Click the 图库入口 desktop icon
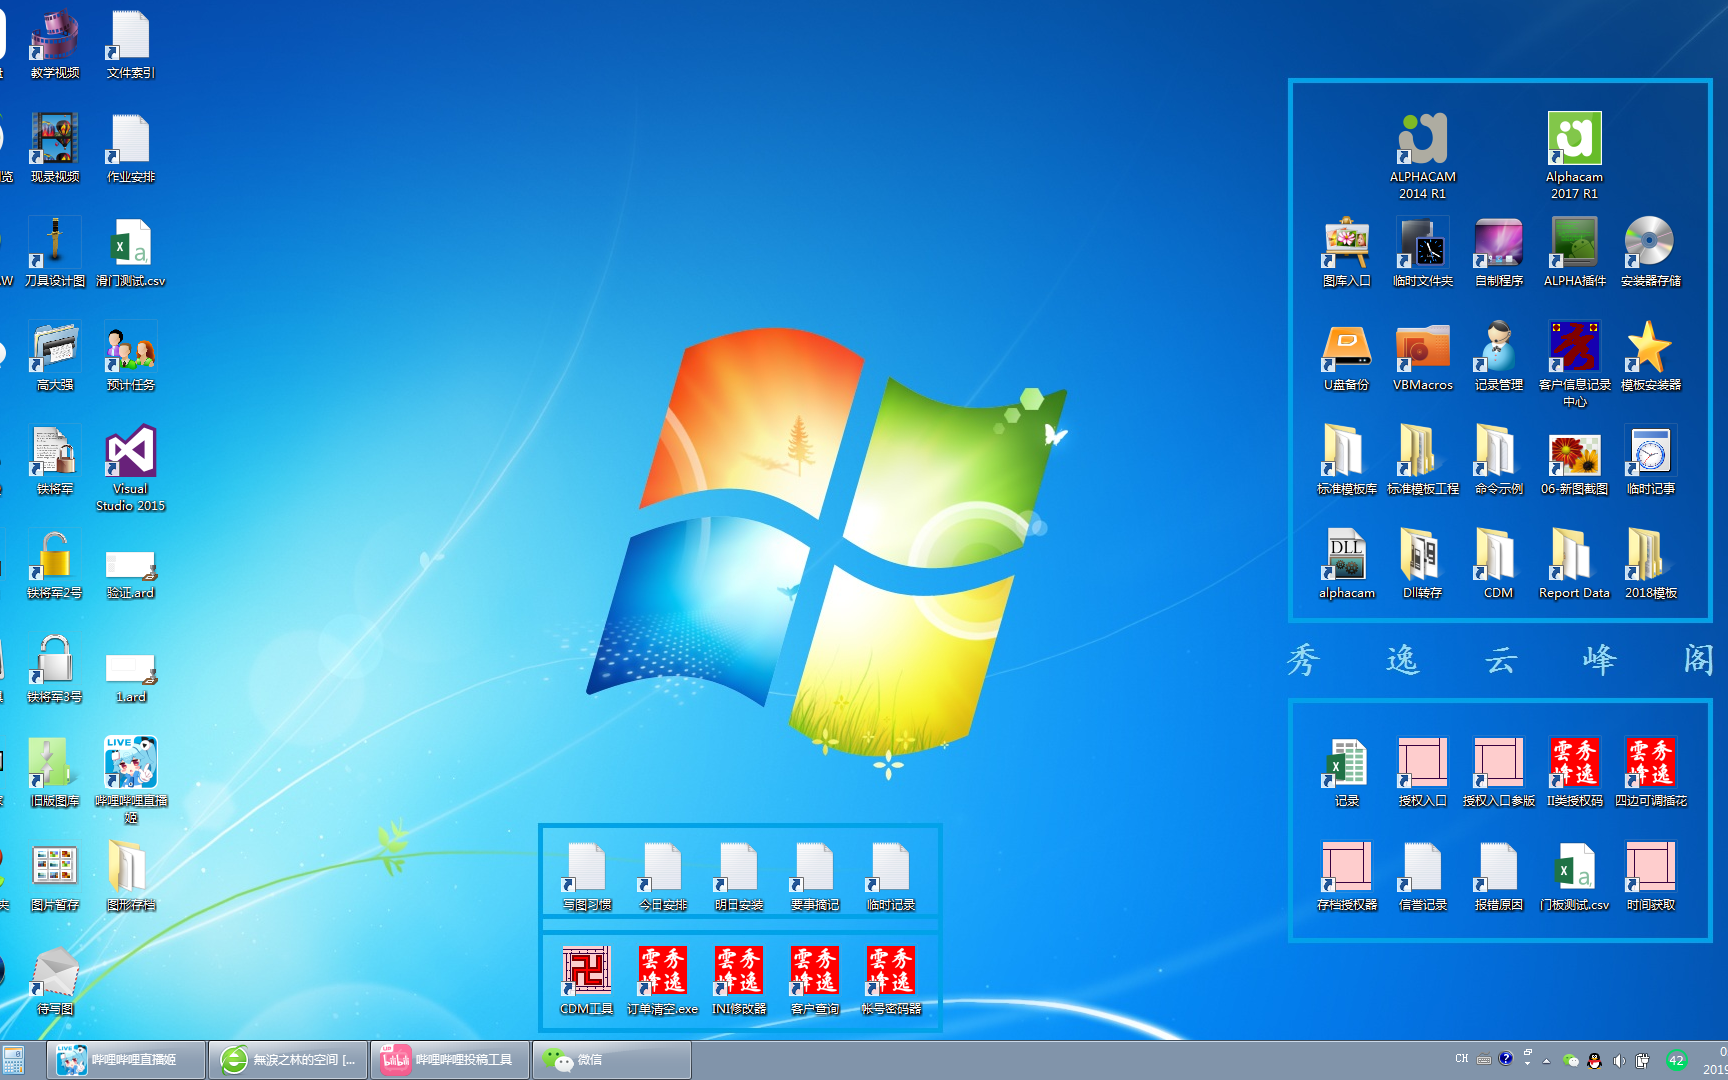This screenshot has width=1728, height=1080. [1346, 252]
